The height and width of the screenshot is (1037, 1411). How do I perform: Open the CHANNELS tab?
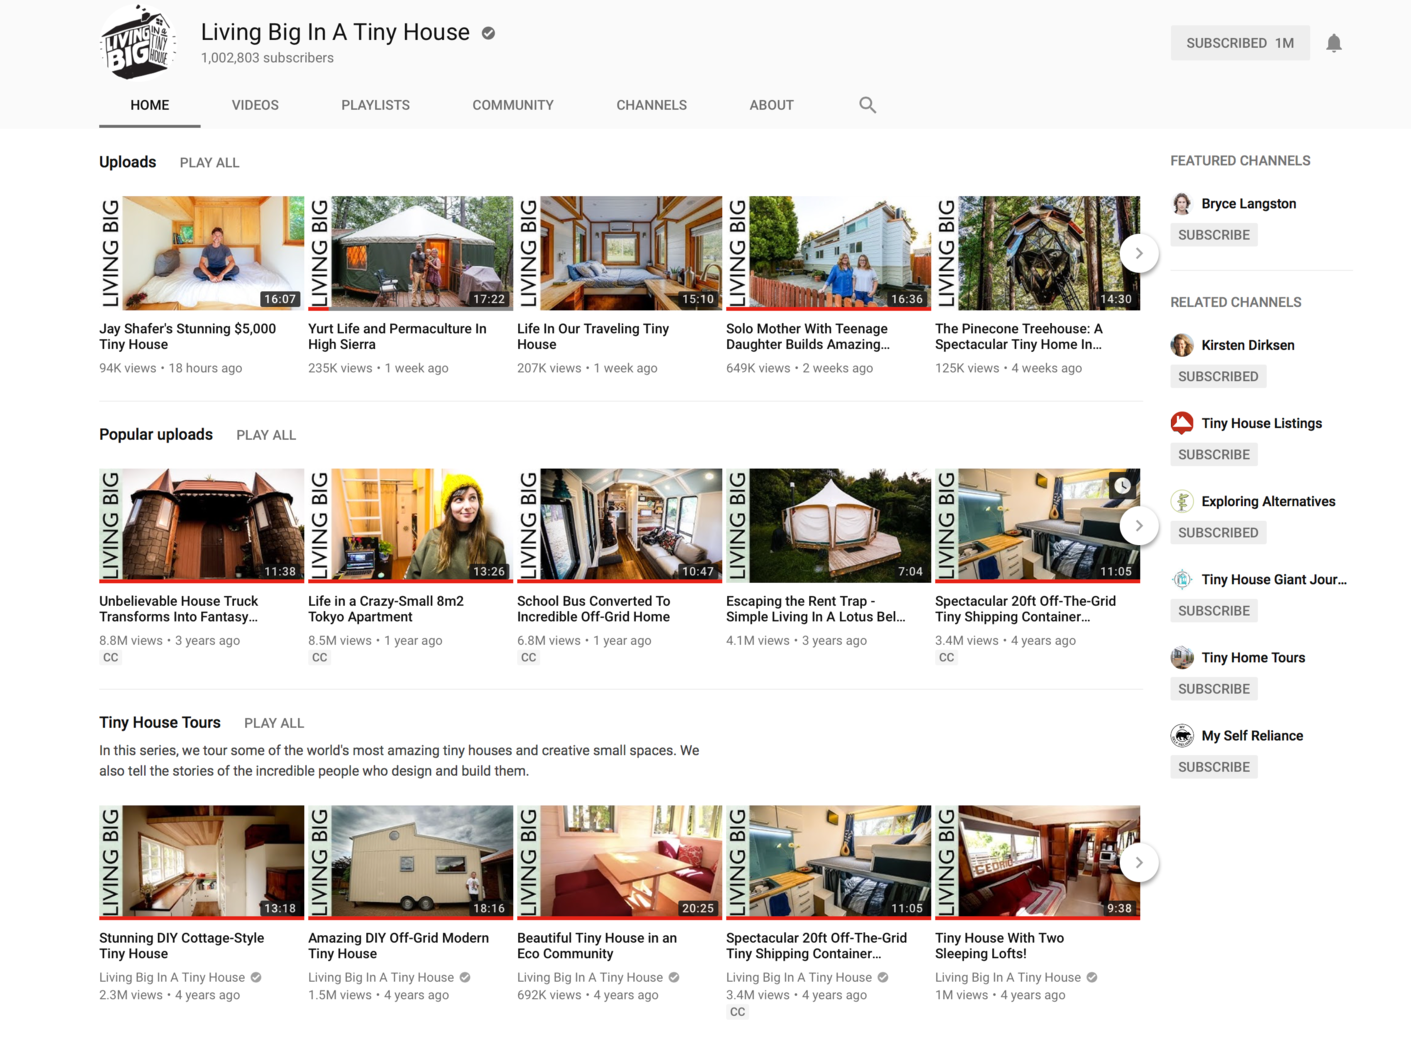[x=651, y=105]
